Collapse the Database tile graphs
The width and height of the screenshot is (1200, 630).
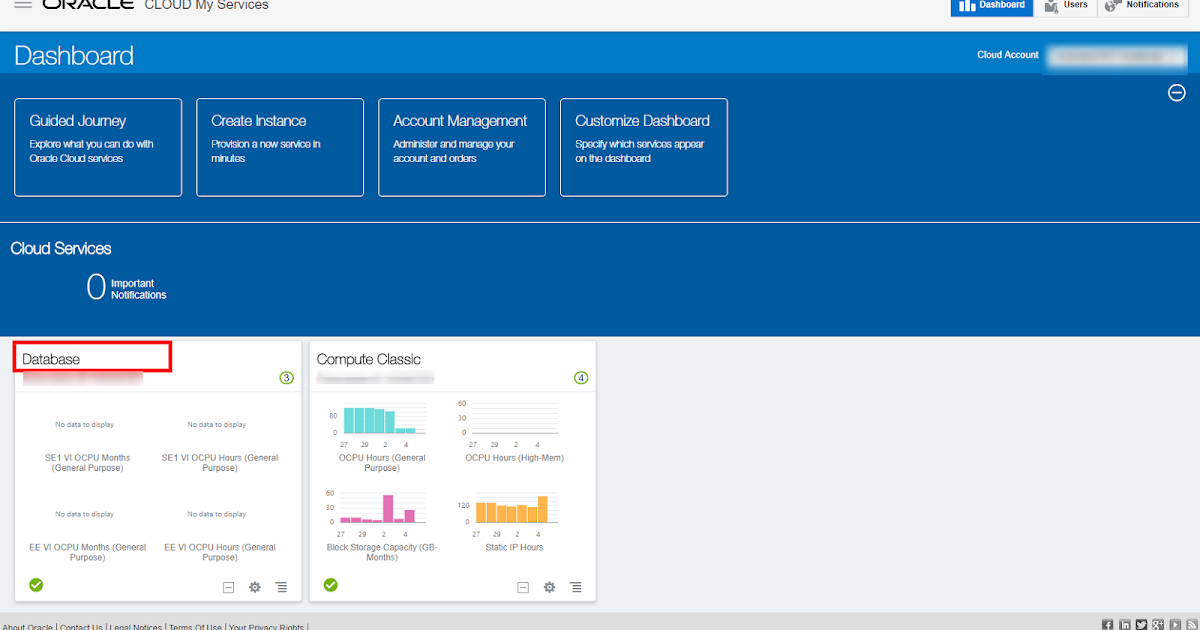229,587
